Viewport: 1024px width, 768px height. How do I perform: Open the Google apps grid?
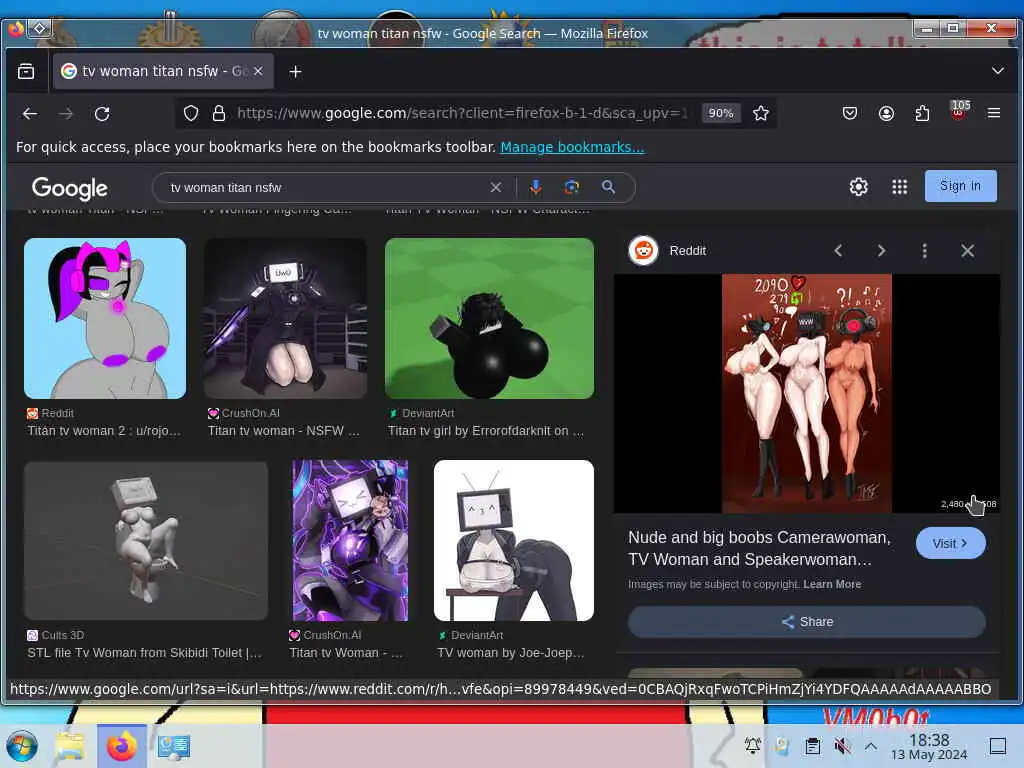pos(899,187)
